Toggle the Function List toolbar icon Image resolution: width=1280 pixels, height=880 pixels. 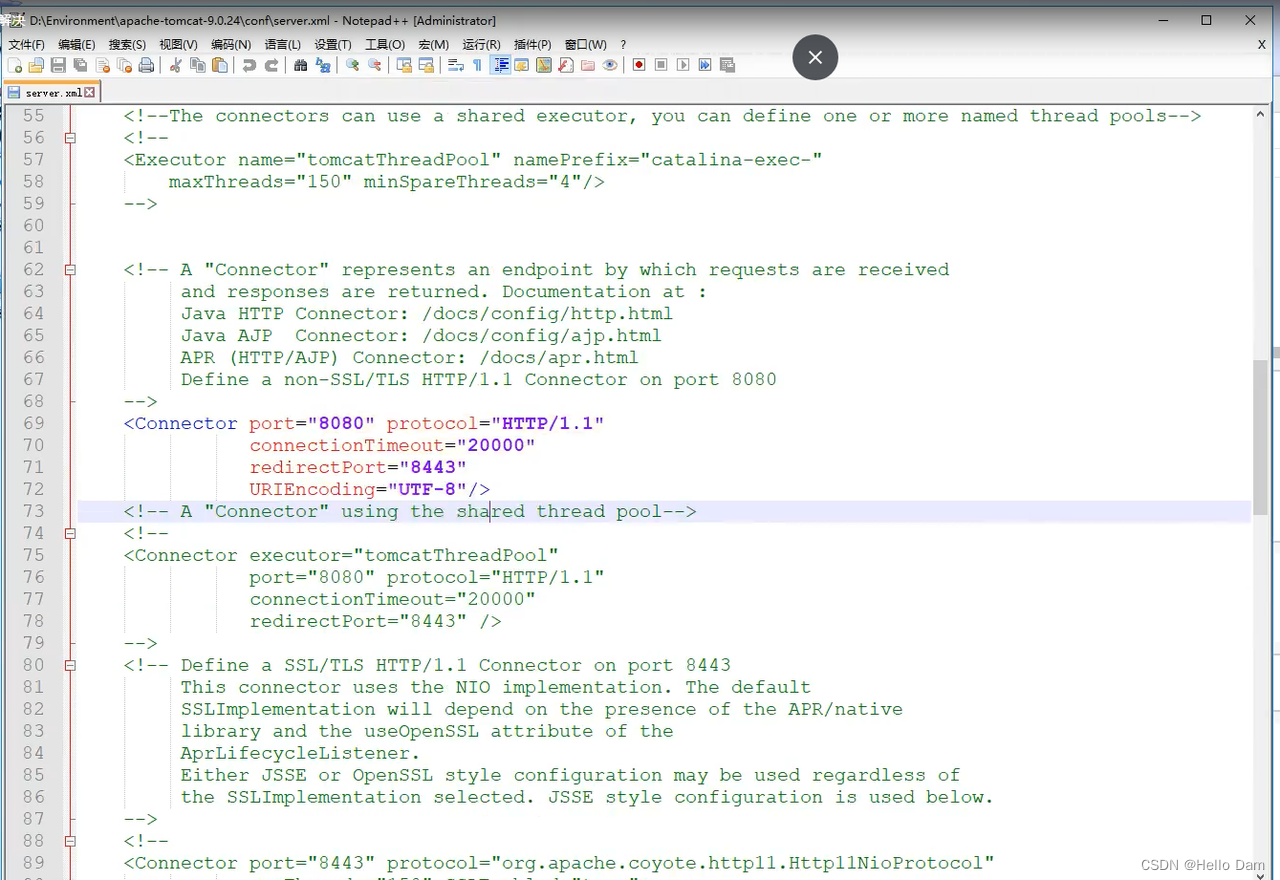(566, 65)
